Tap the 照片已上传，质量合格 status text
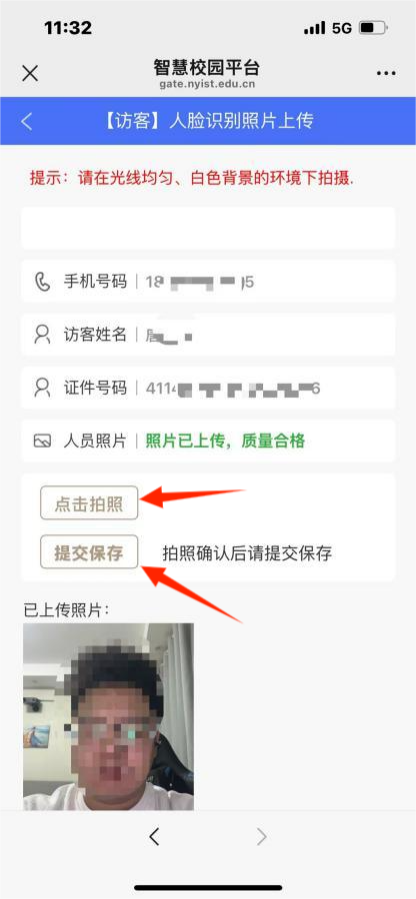 [225, 441]
